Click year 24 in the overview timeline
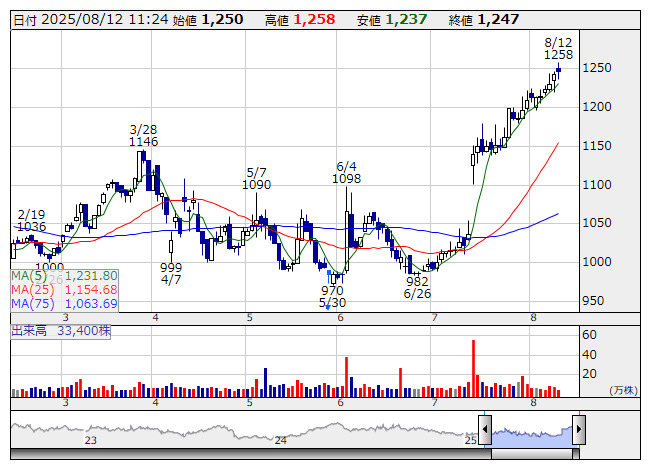 tap(281, 440)
